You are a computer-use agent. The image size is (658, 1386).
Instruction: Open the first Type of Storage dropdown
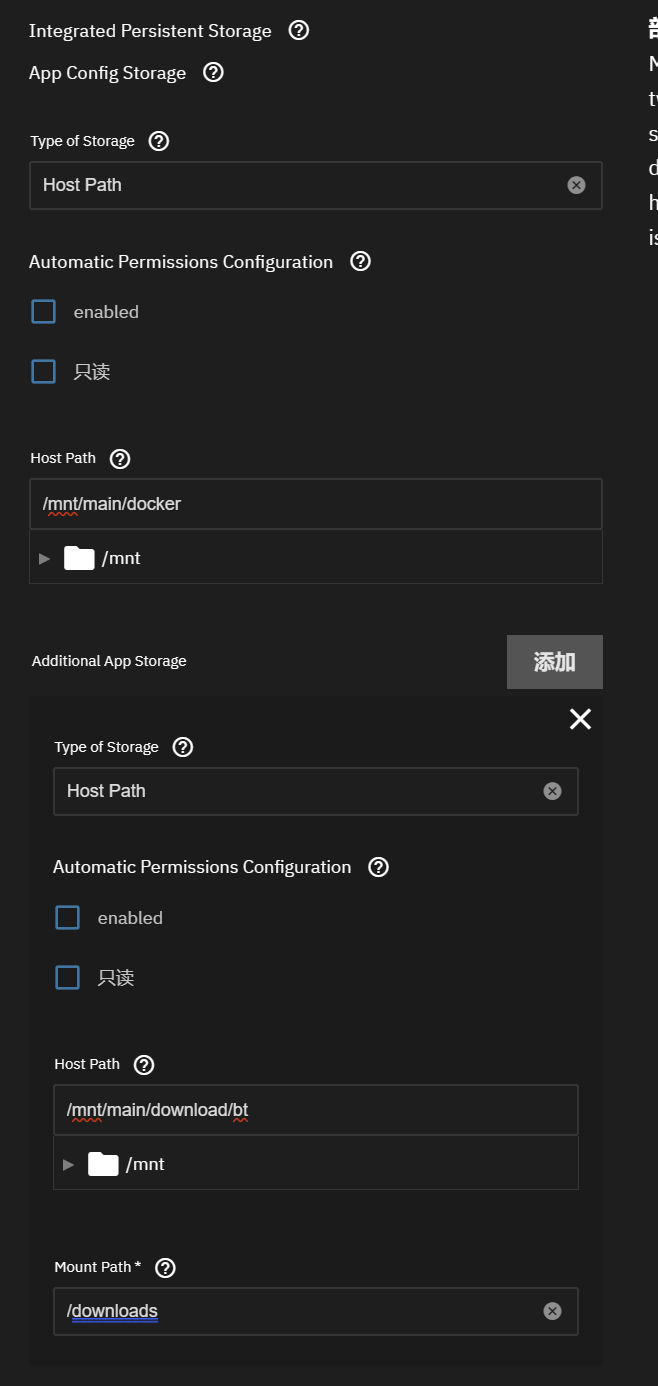point(300,185)
